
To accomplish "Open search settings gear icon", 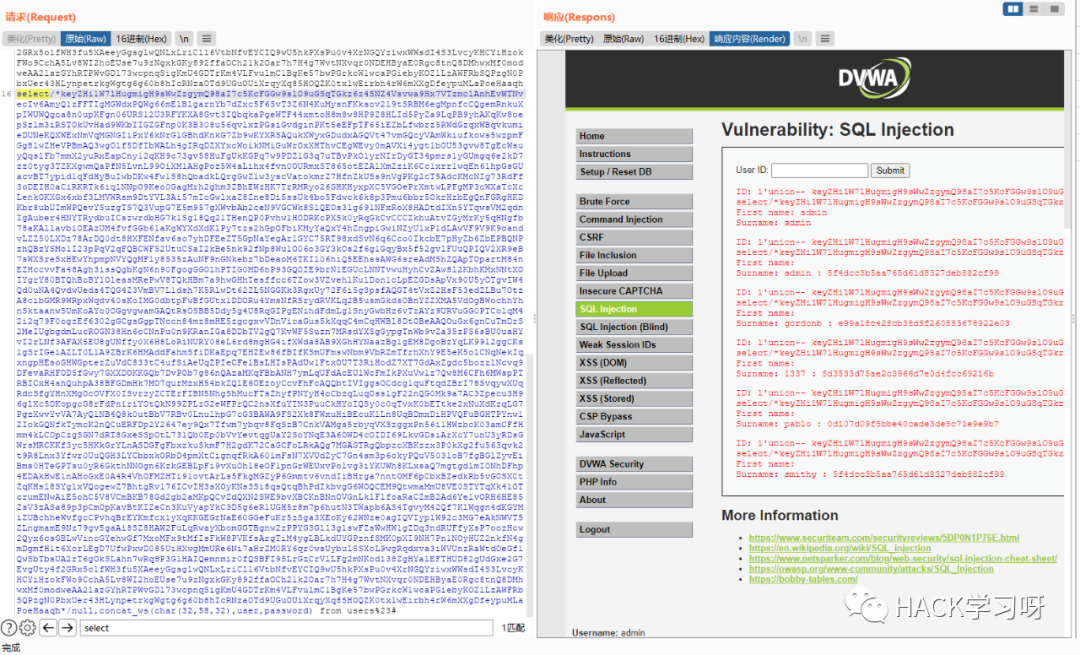I will point(28,627).
